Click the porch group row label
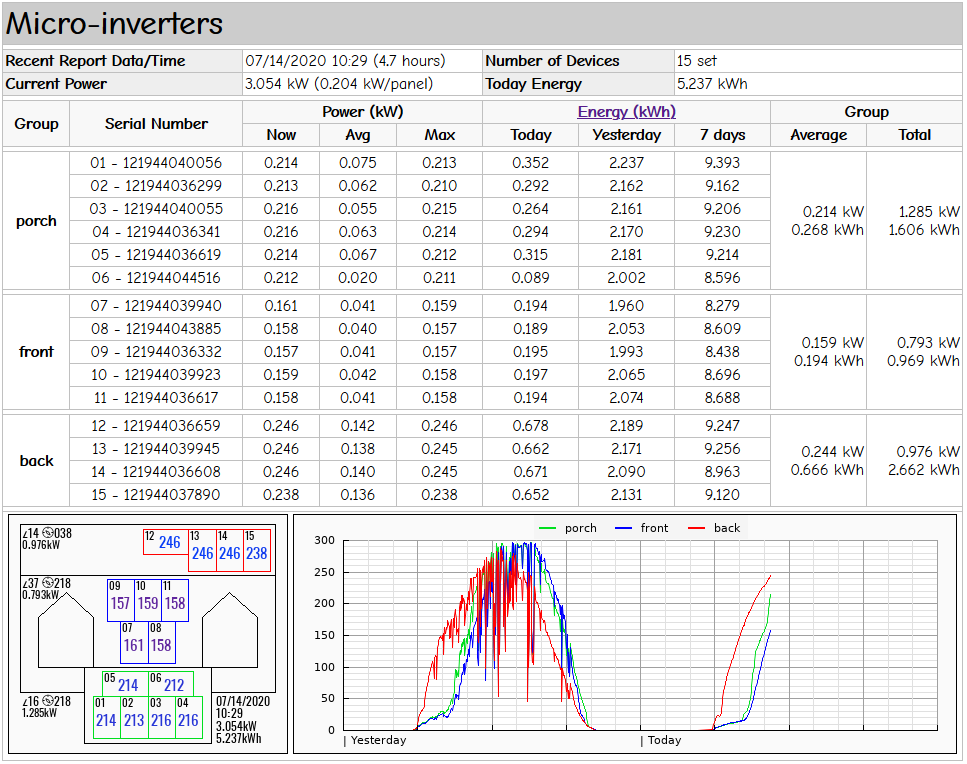 click(x=36, y=221)
